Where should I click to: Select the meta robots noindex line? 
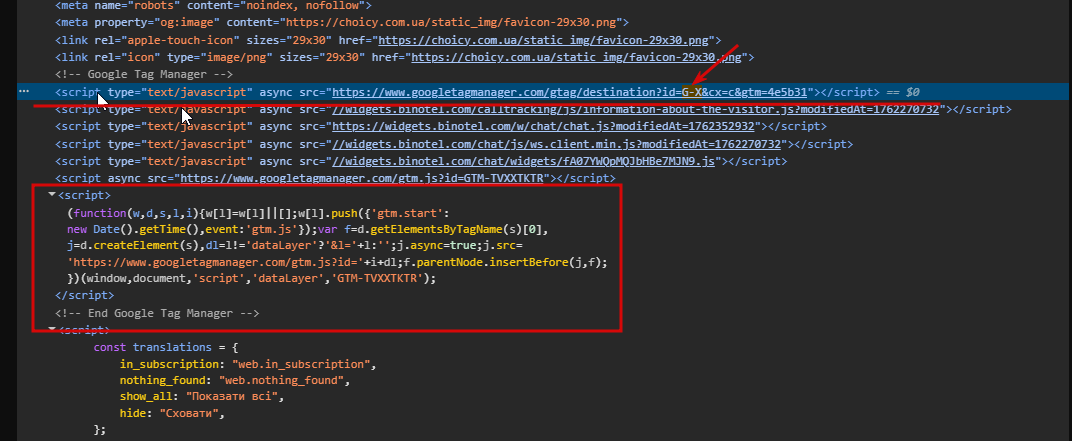click(x=213, y=5)
